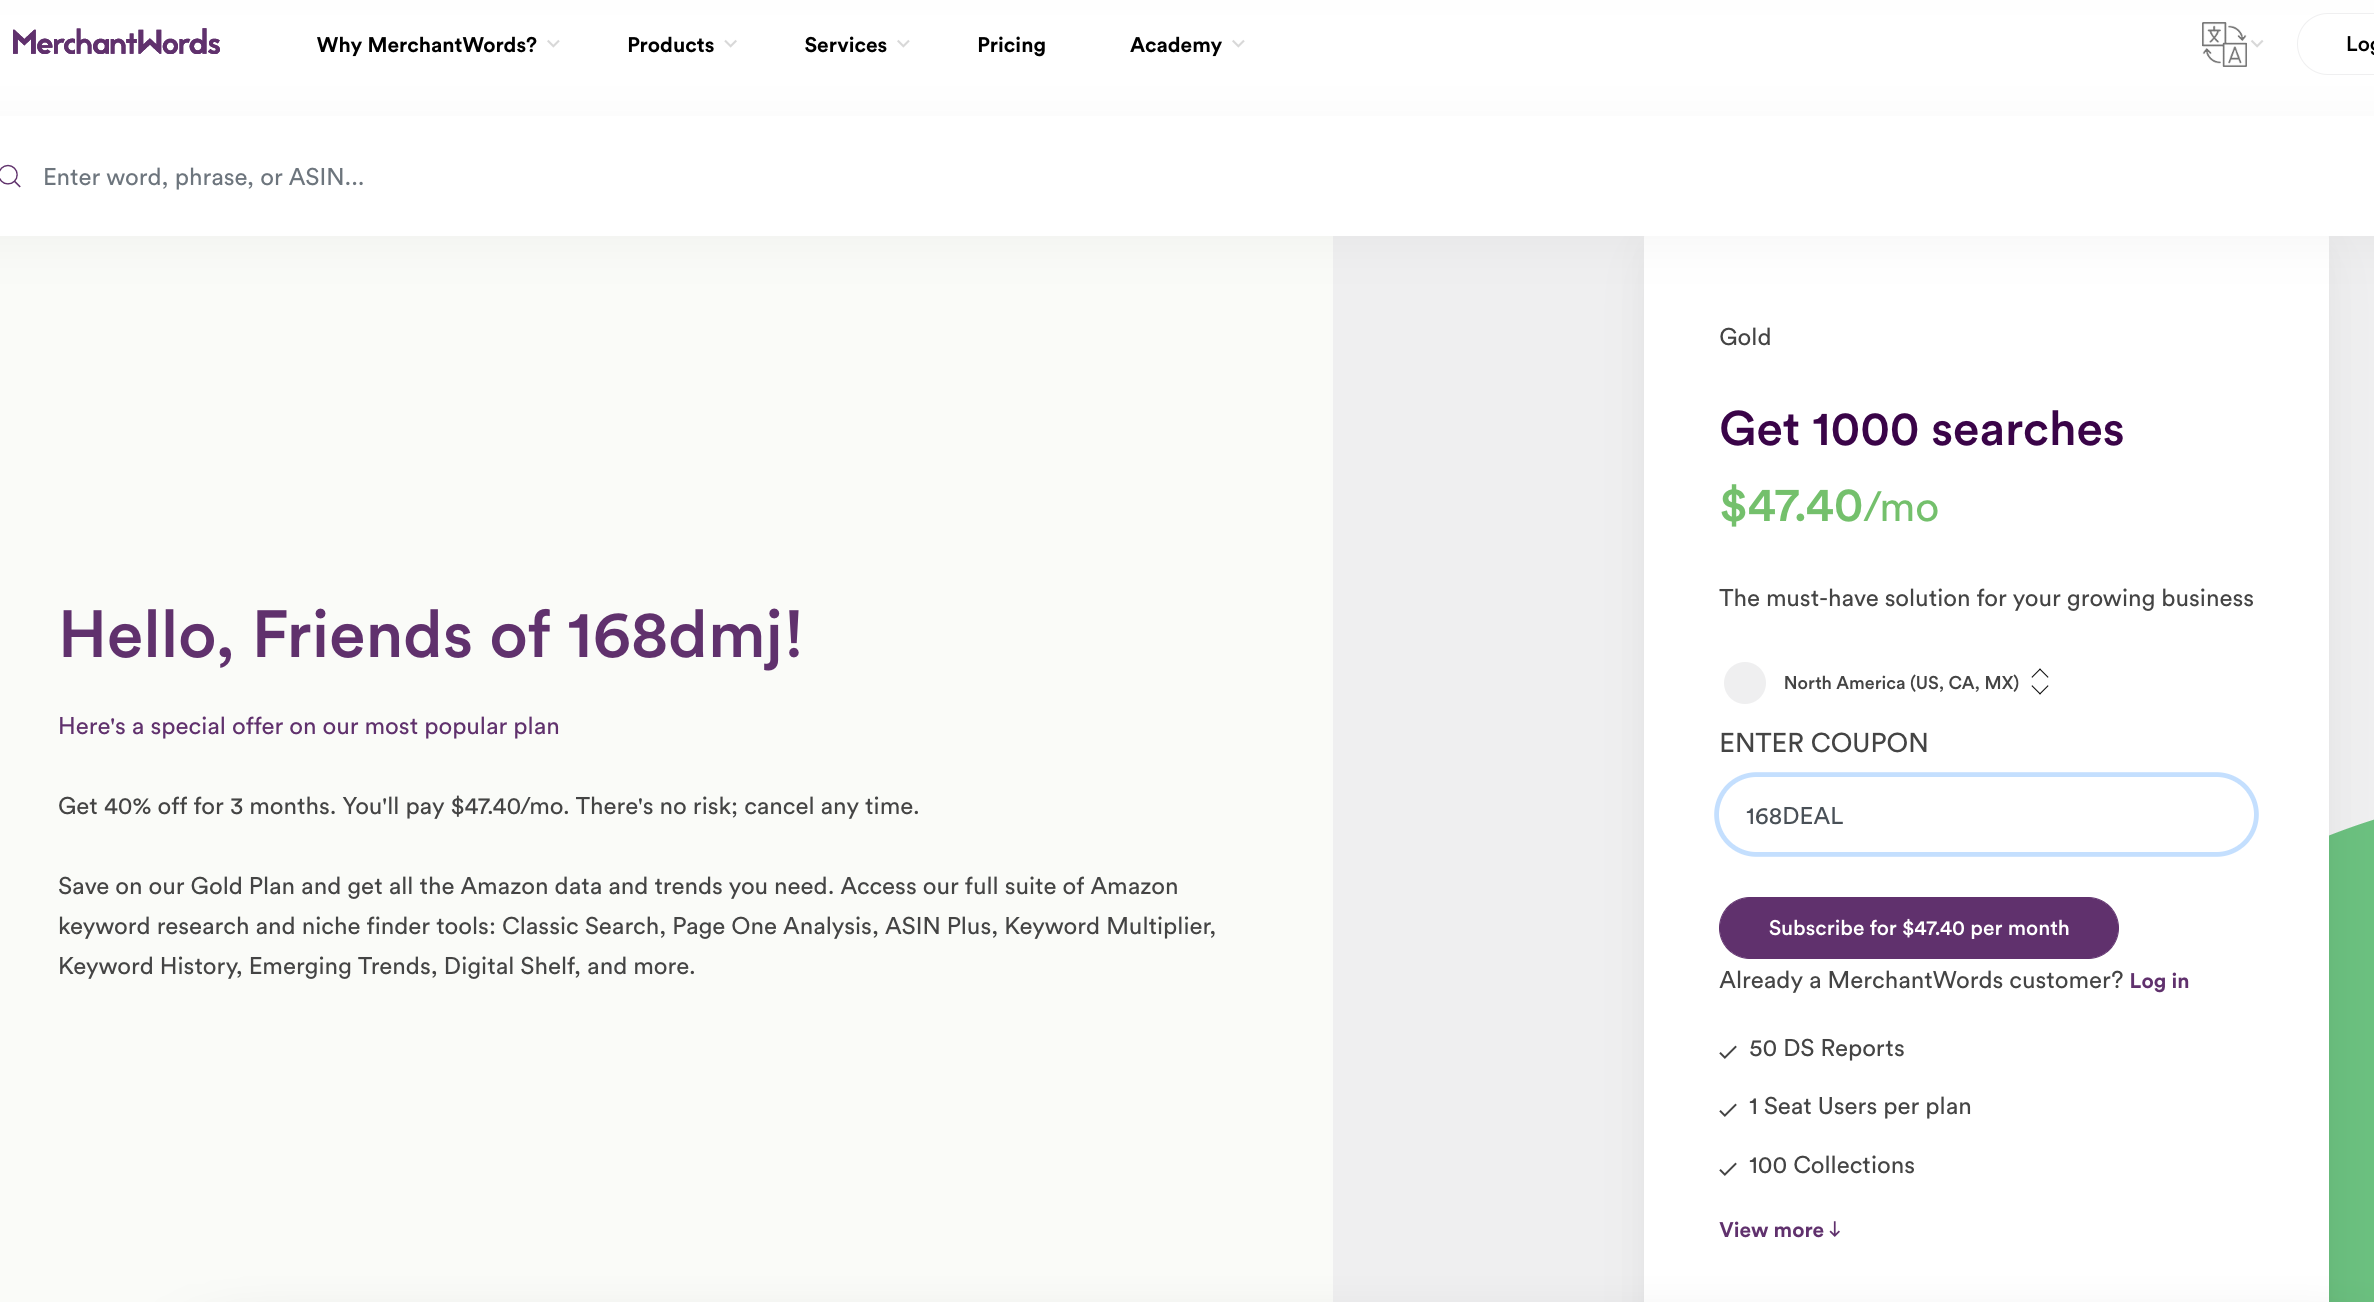The height and width of the screenshot is (1302, 2374).
Task: Click the search magnifier icon
Action: coord(11,177)
